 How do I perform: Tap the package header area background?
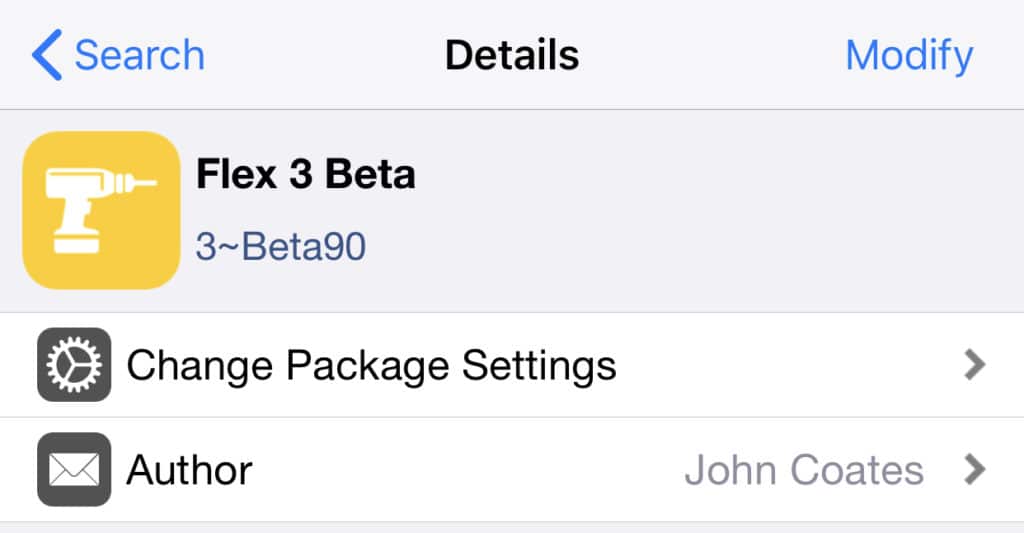coord(653,211)
